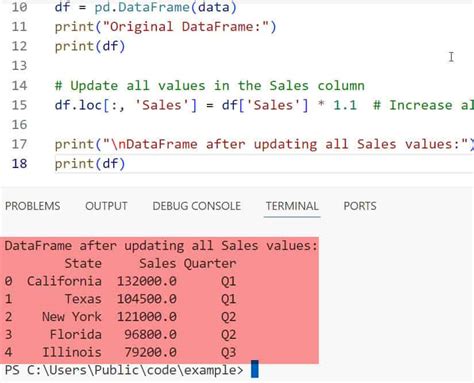This screenshot has height=383, width=474.
Task: Activate the TERMINAL tab
Action: pos(292,206)
